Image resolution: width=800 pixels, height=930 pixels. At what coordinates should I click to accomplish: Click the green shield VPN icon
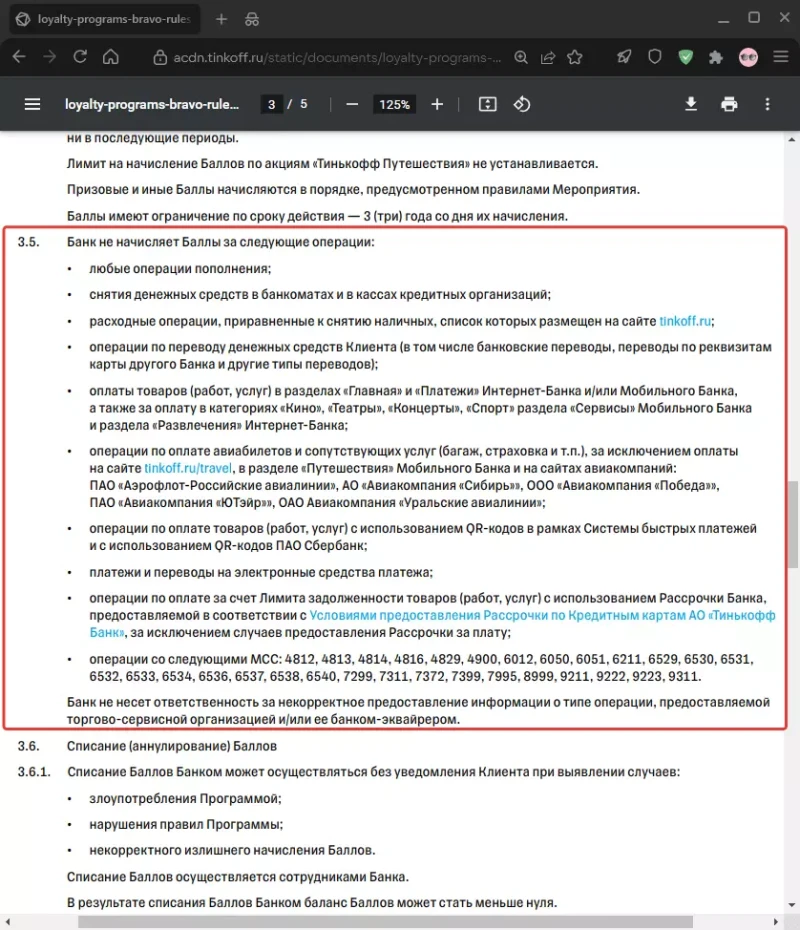point(686,57)
